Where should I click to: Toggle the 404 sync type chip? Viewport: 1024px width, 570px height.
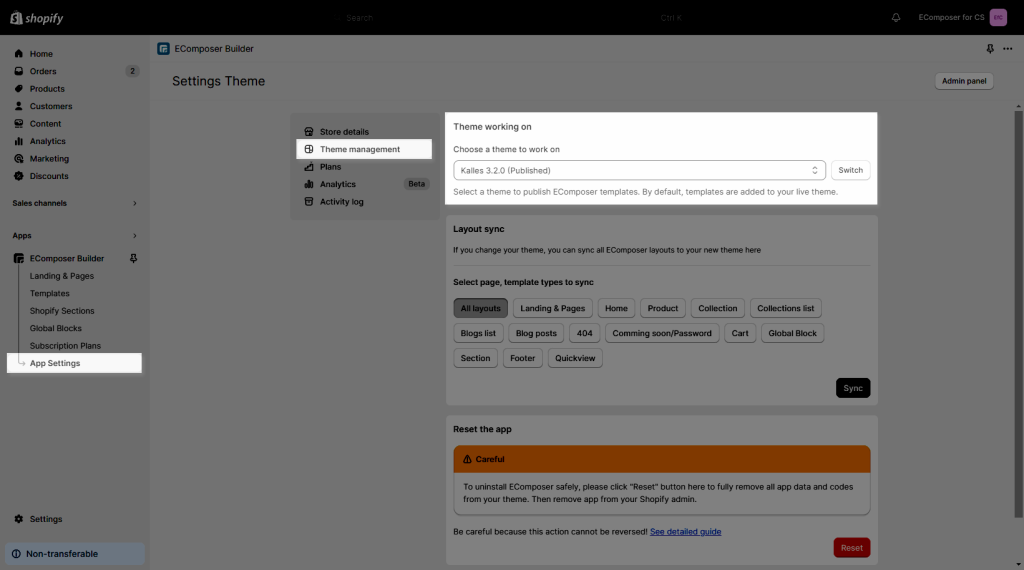tap(584, 333)
